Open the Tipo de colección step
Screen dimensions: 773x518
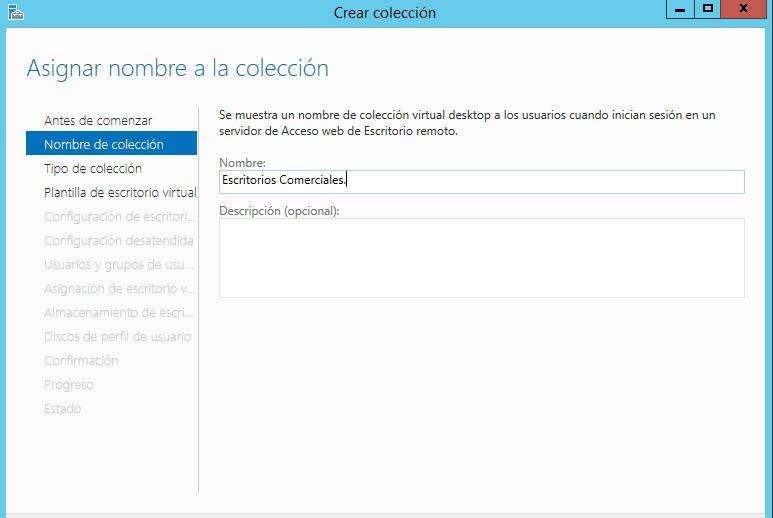coord(93,169)
